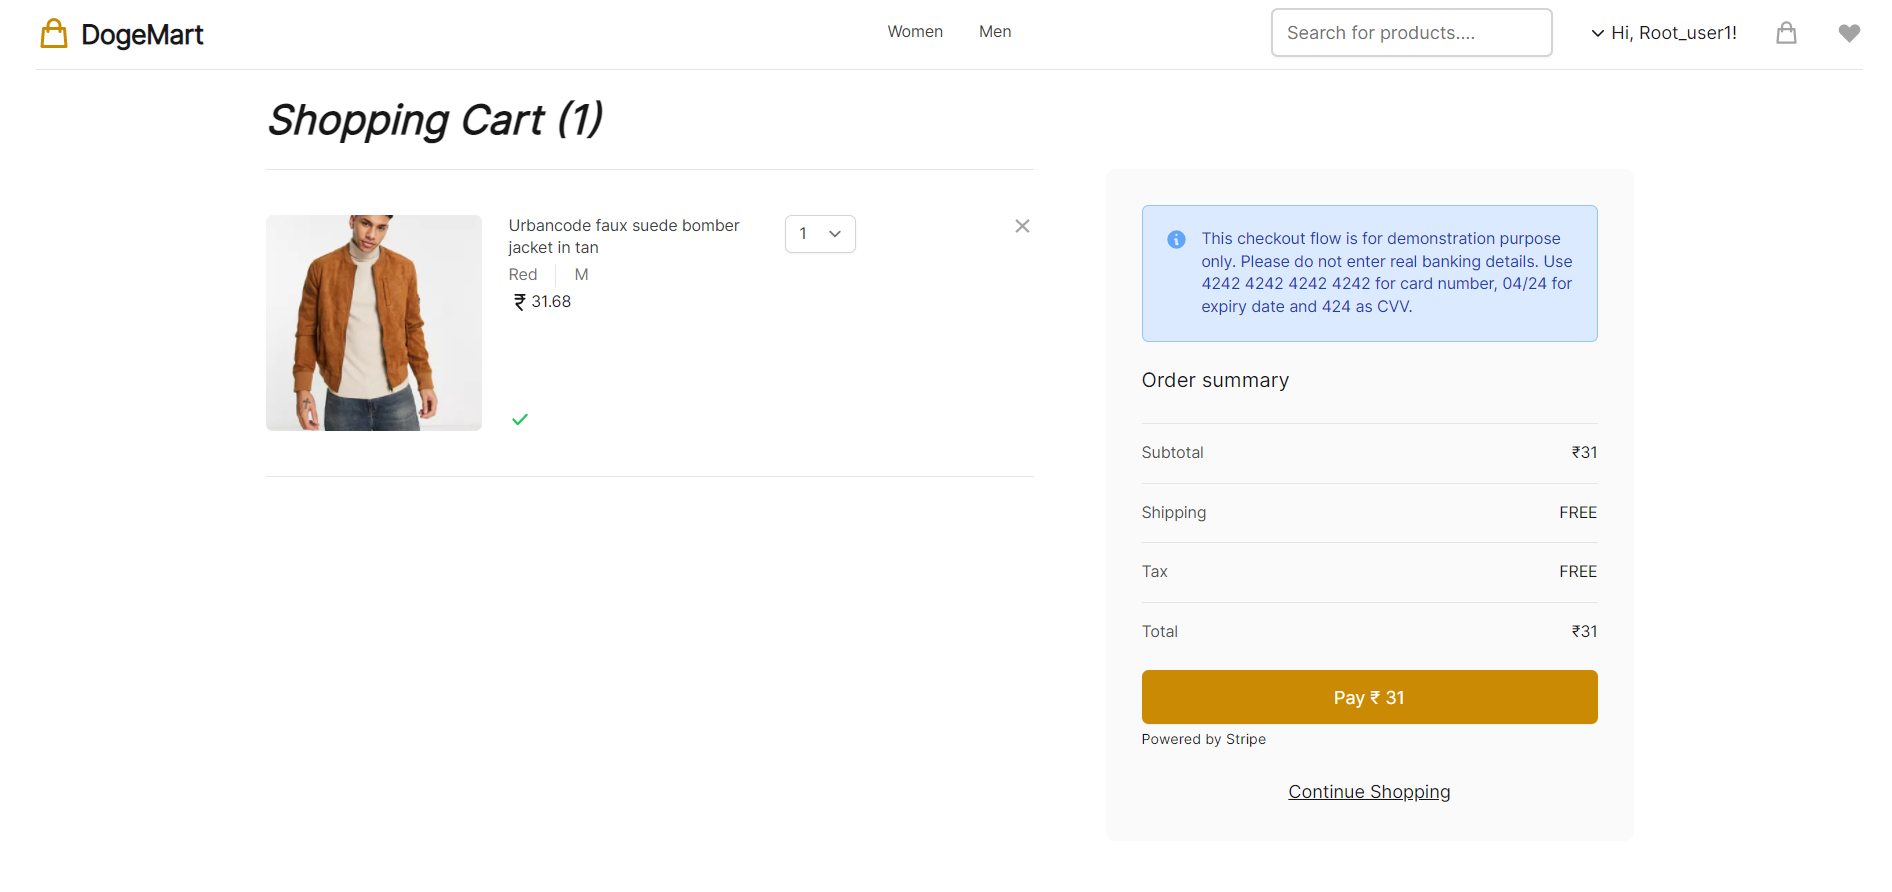Click the M size label on item
This screenshot has height=892, width=1892.
581,275
